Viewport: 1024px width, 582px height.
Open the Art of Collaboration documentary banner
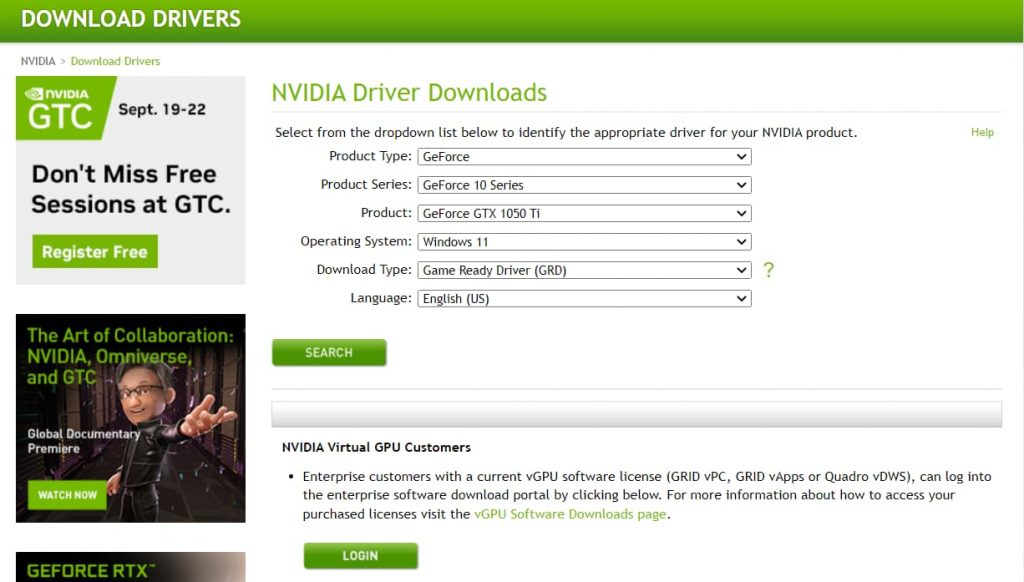(131, 418)
